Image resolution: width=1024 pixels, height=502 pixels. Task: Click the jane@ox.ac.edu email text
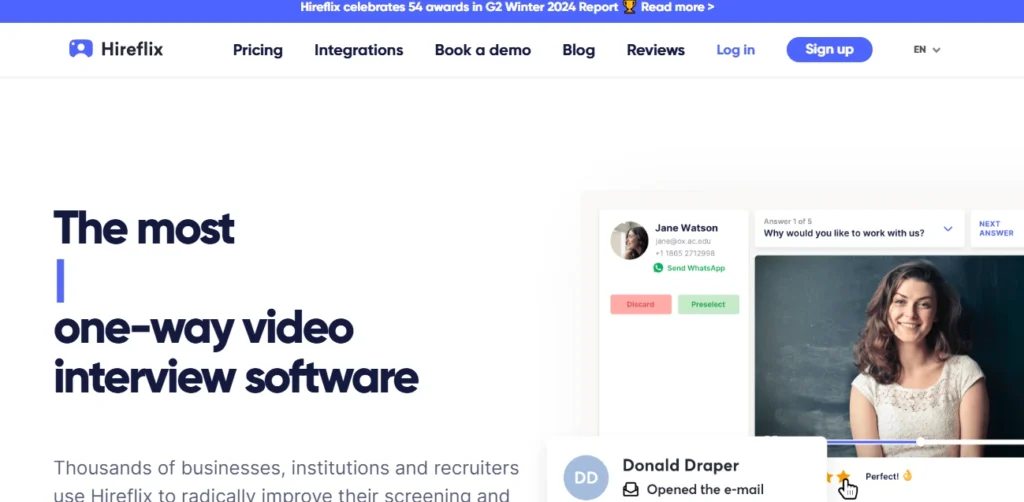tap(683, 242)
